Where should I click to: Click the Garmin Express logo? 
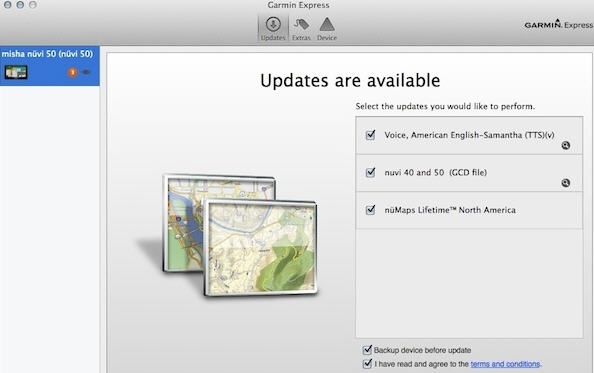559,24
